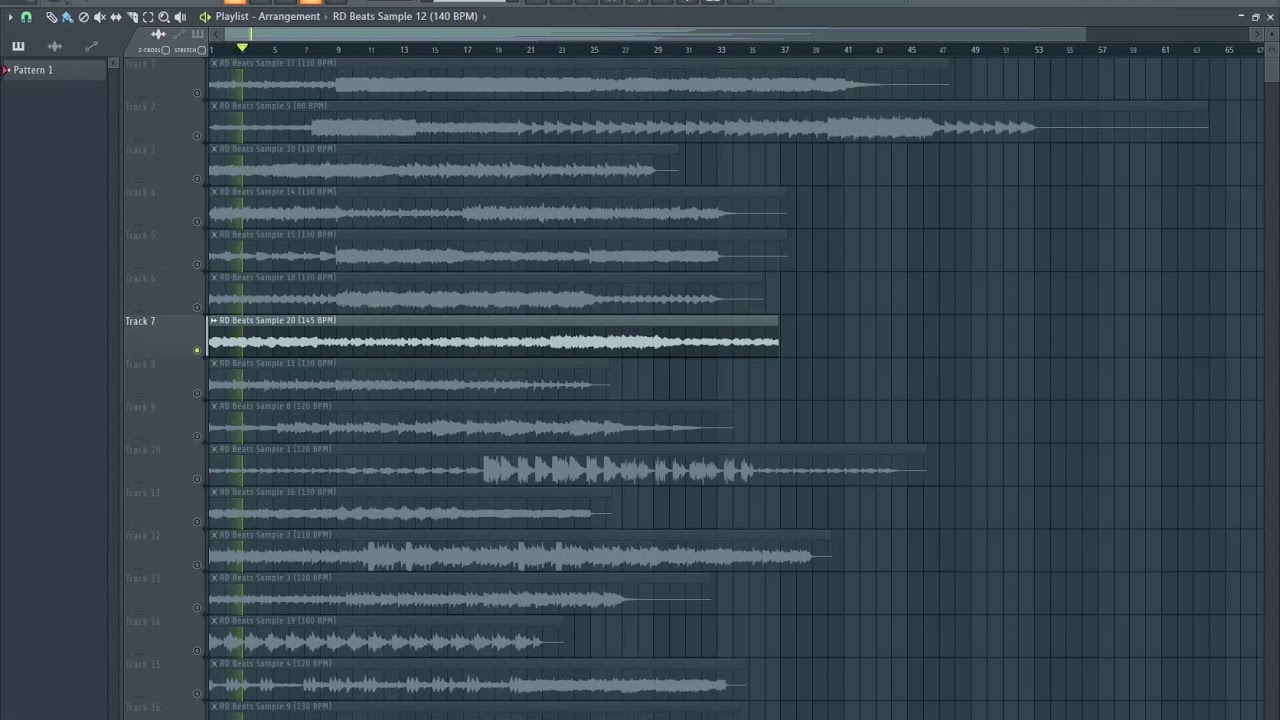Select the Paint brush tool
The width and height of the screenshot is (1280, 720).
pyautogui.click(x=67, y=17)
